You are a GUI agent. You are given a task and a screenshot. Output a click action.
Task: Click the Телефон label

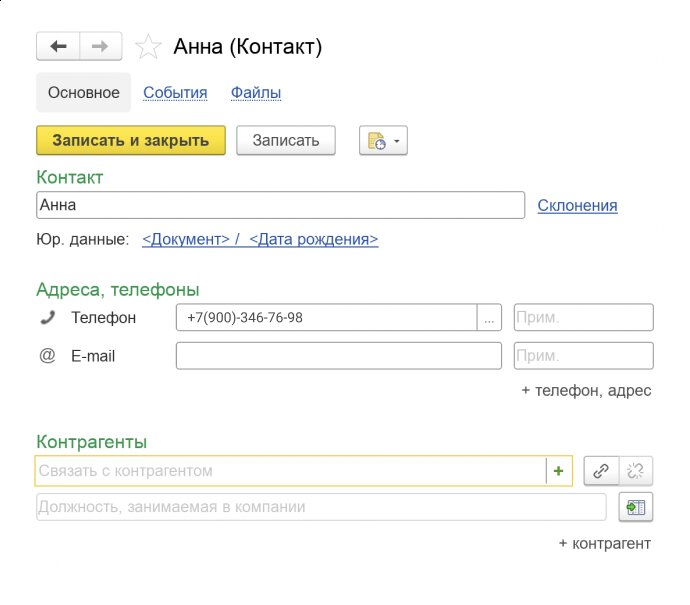pyautogui.click(x=104, y=318)
